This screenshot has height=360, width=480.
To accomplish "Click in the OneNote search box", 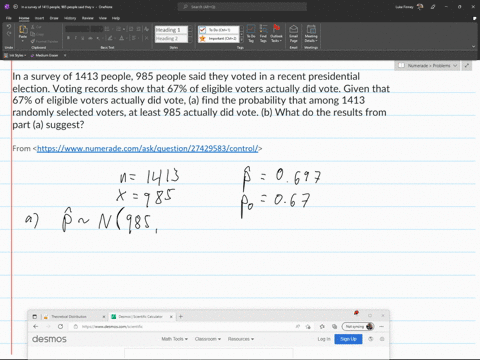I will point(242,7).
